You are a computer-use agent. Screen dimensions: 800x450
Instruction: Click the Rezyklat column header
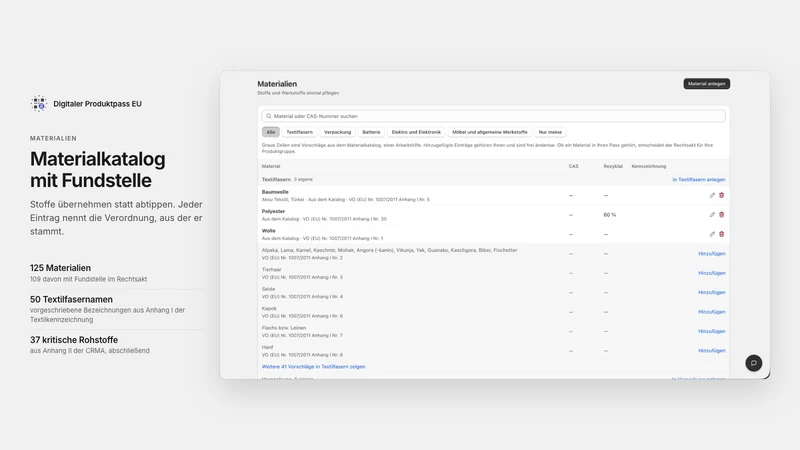[x=613, y=166]
